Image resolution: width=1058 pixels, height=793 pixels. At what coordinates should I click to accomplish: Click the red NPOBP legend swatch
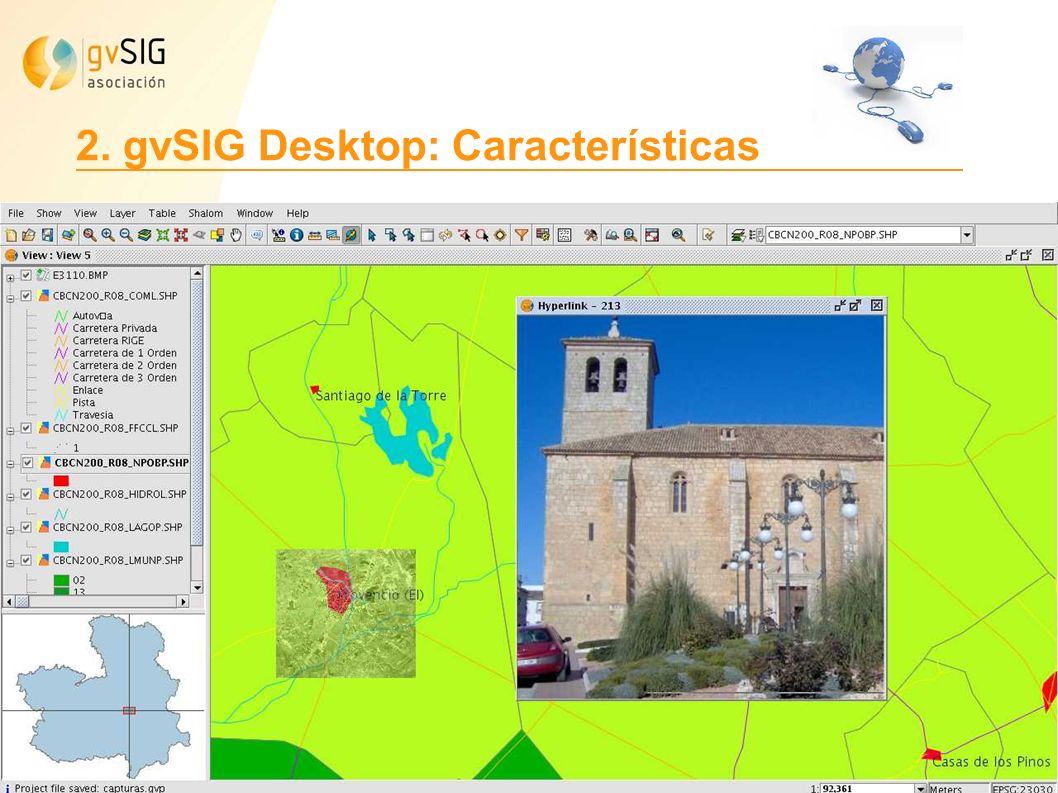[61, 481]
